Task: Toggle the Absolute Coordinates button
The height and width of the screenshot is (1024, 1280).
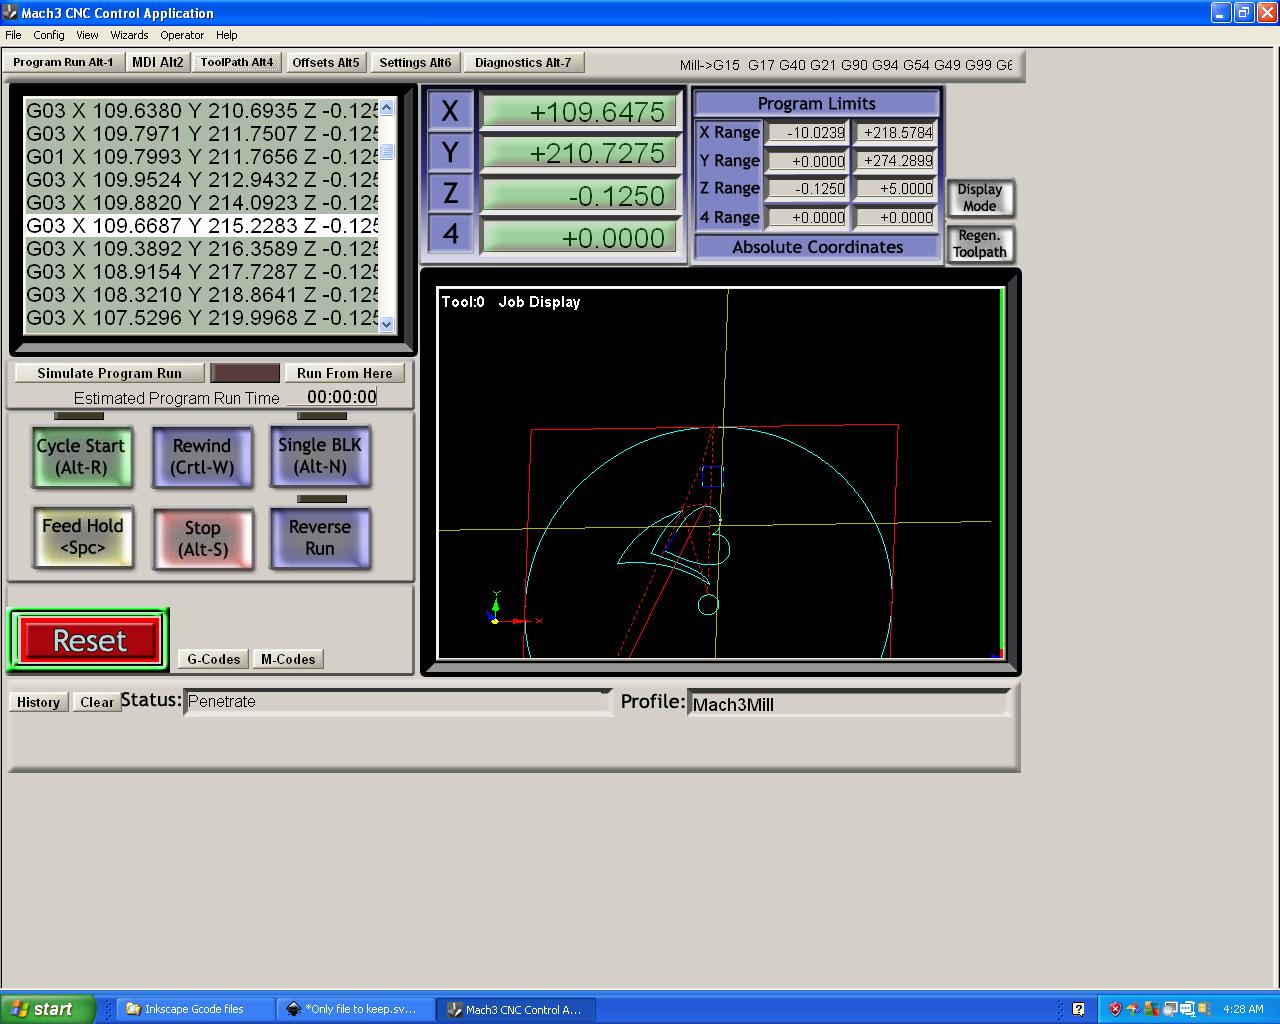Action: 817,247
